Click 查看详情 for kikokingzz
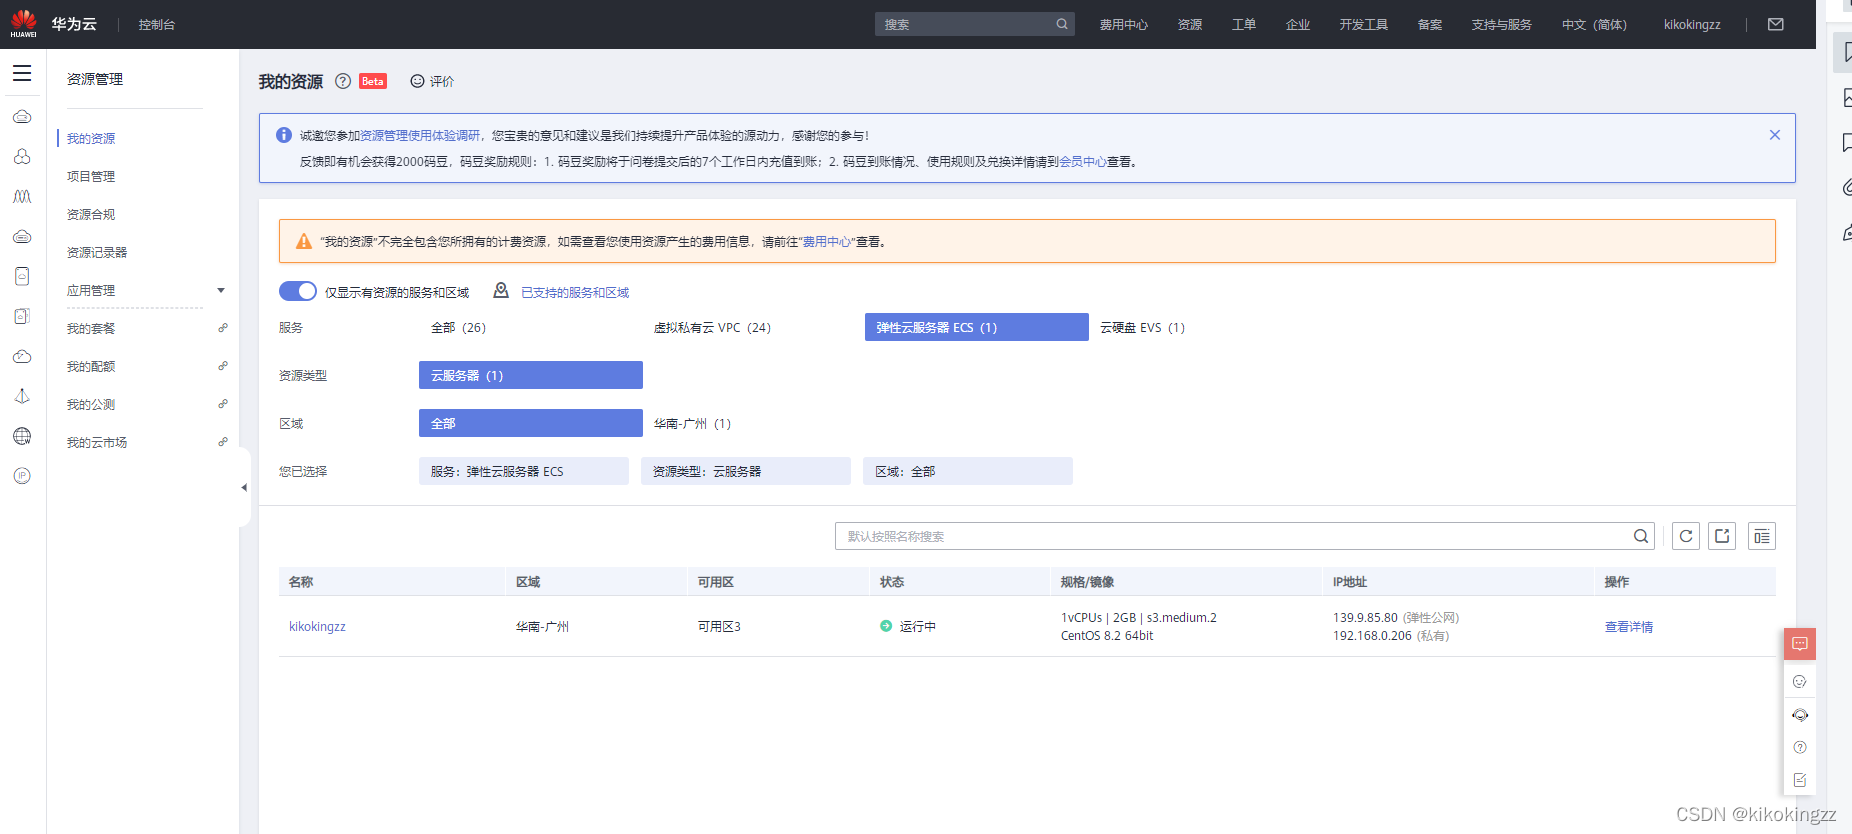The height and width of the screenshot is (834, 1852). 1629,626
